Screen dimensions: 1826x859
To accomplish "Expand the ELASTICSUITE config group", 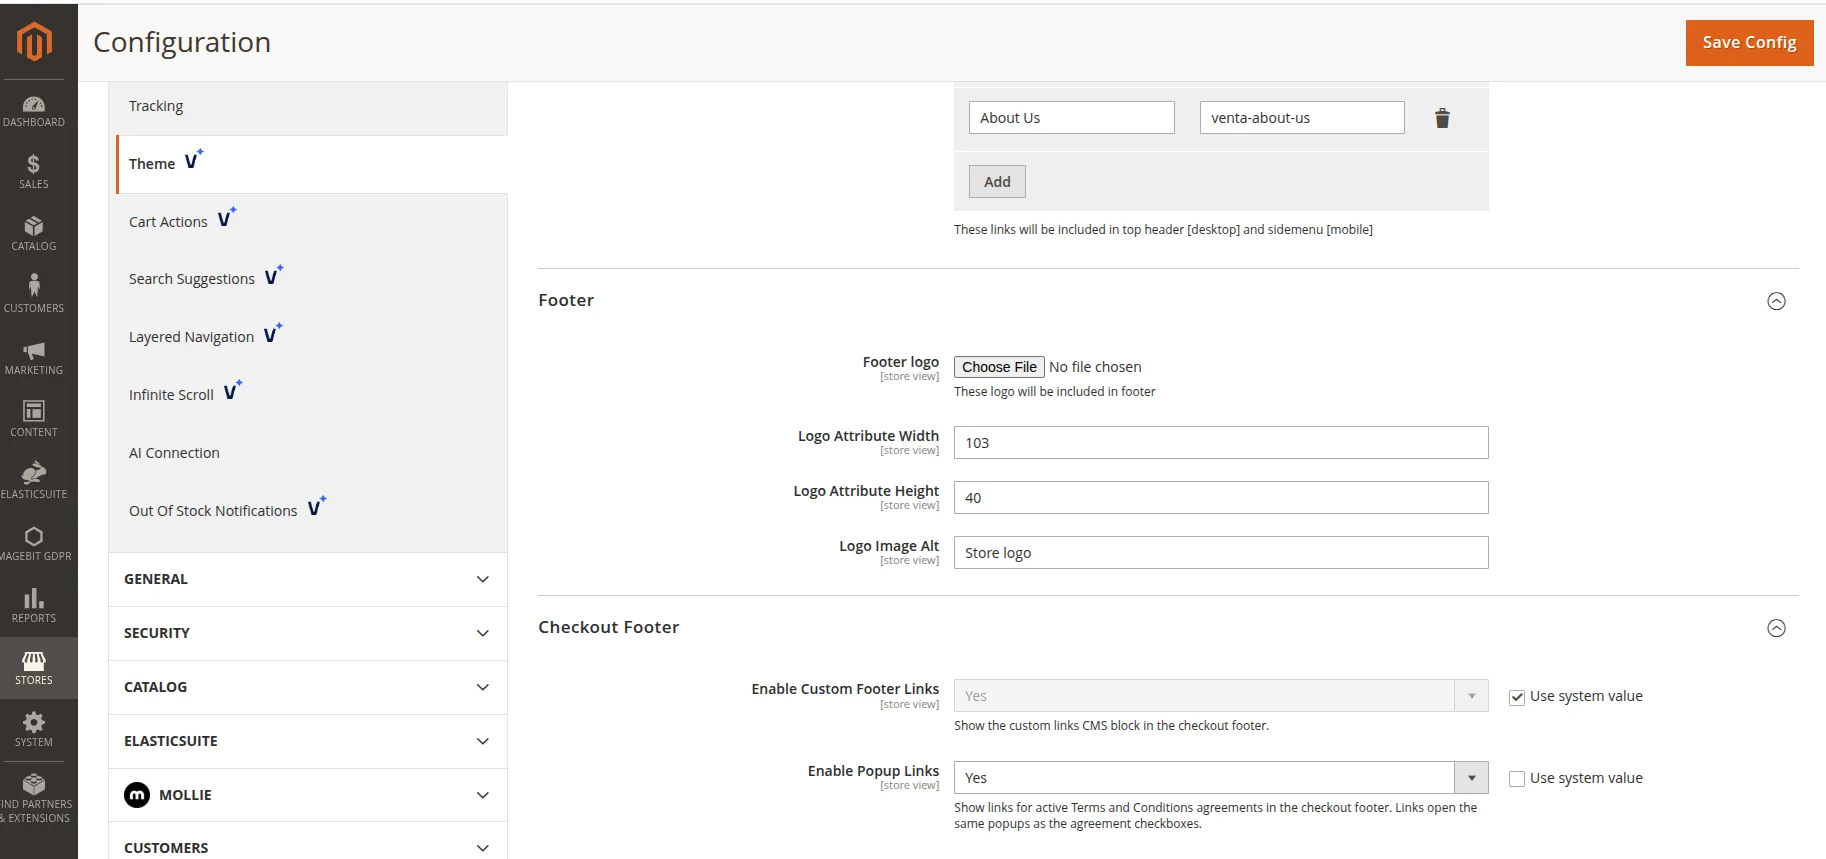I will point(308,741).
